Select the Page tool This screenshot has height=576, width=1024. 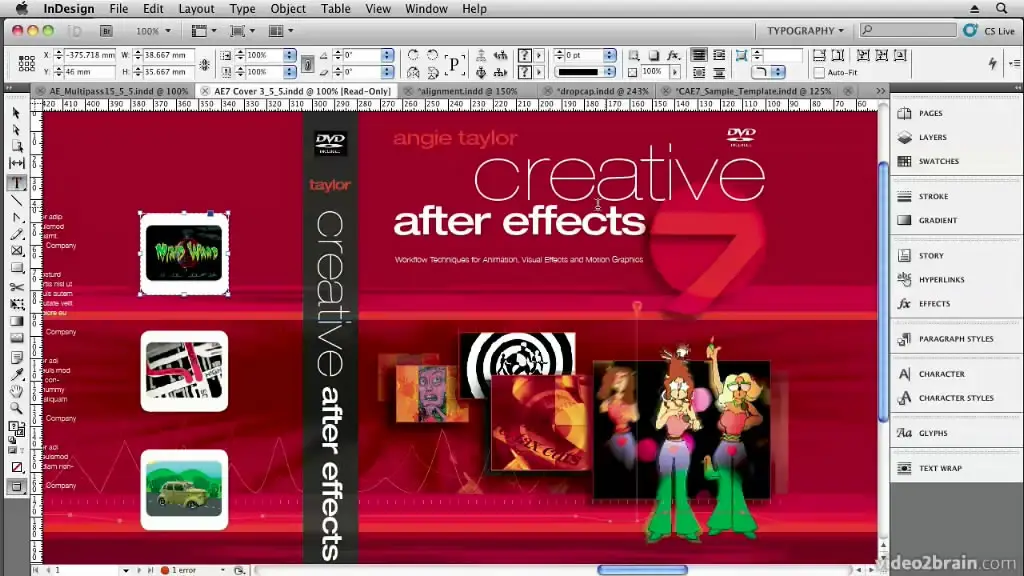pos(16,146)
